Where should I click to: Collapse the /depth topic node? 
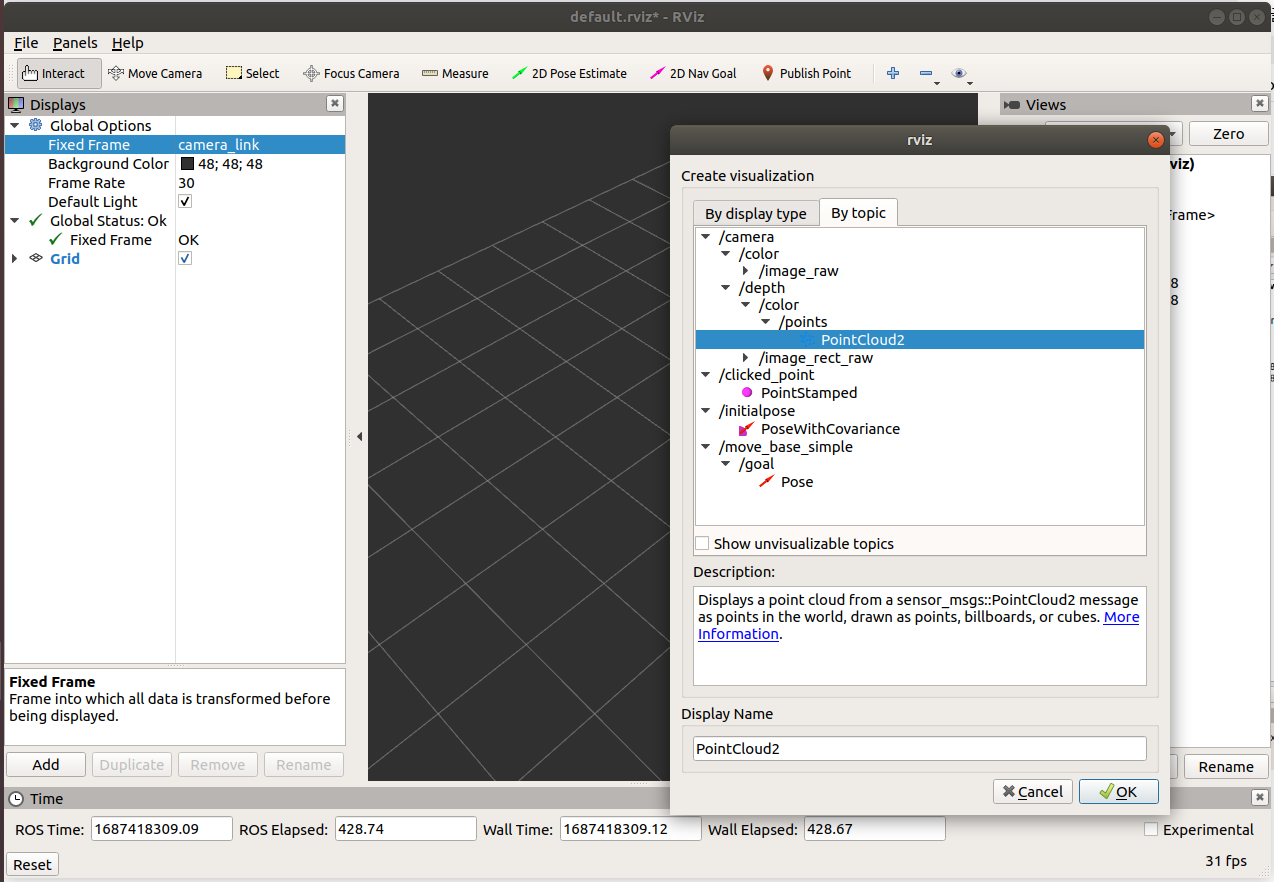726,288
